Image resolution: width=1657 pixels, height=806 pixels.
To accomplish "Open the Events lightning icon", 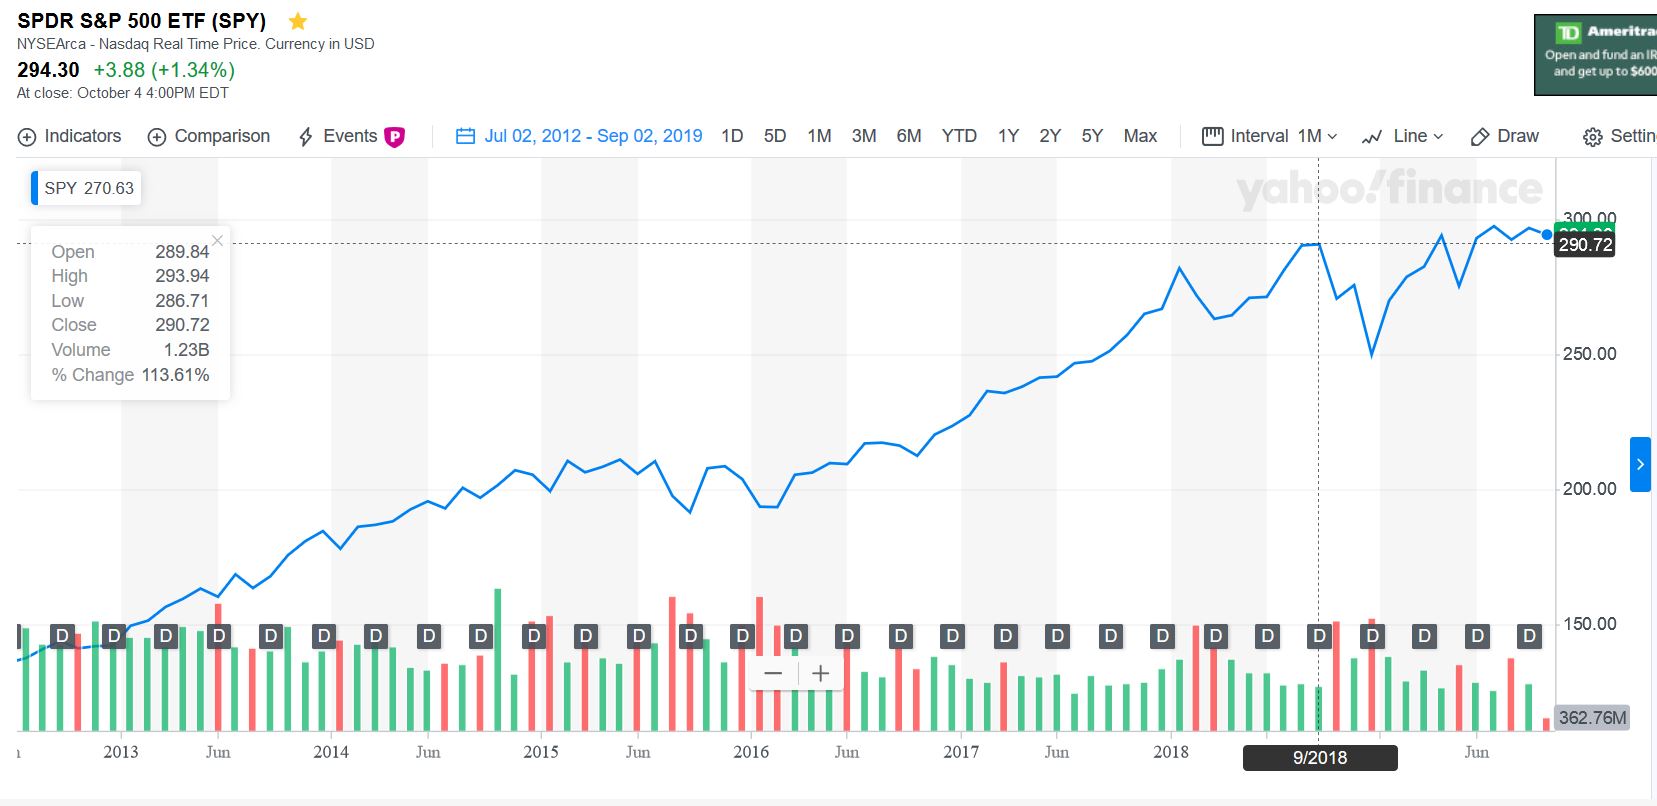I will (x=306, y=137).
